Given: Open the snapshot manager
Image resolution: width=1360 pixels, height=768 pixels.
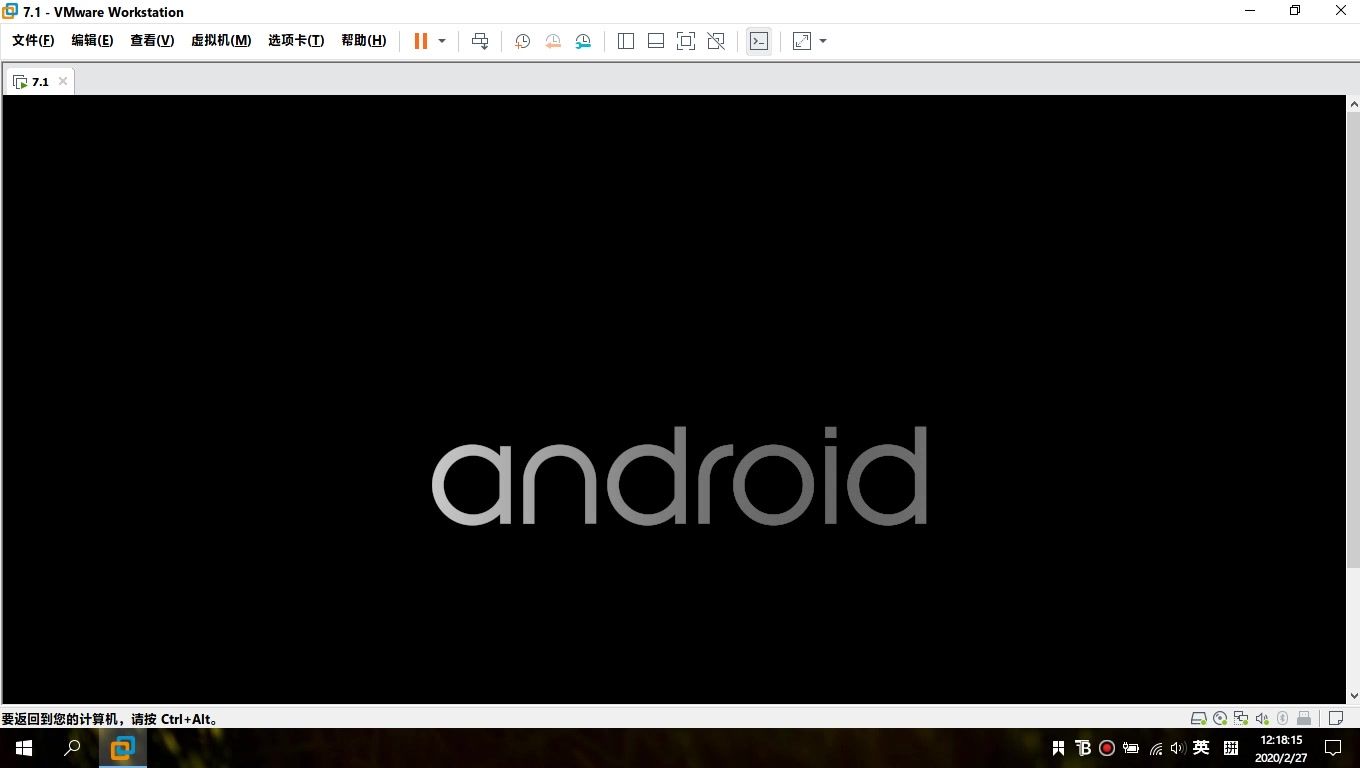Looking at the screenshot, I should point(583,41).
